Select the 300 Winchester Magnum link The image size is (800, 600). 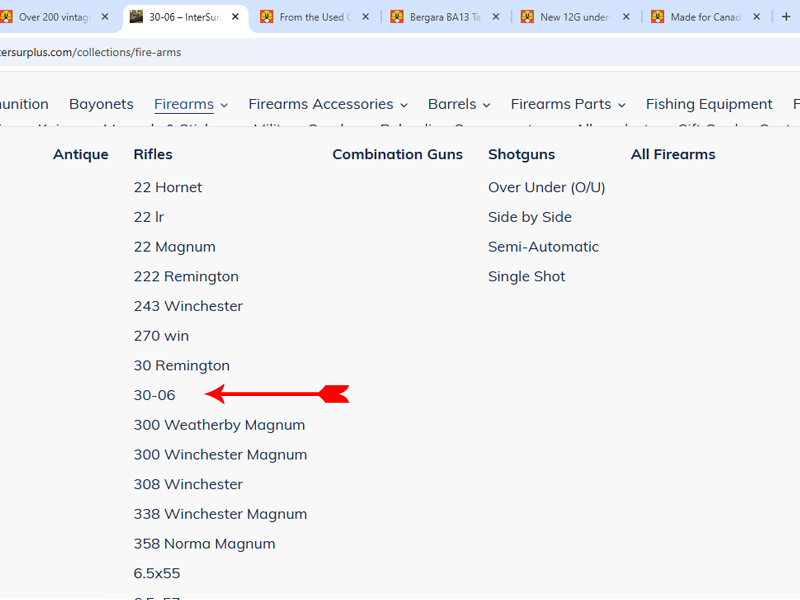point(220,455)
